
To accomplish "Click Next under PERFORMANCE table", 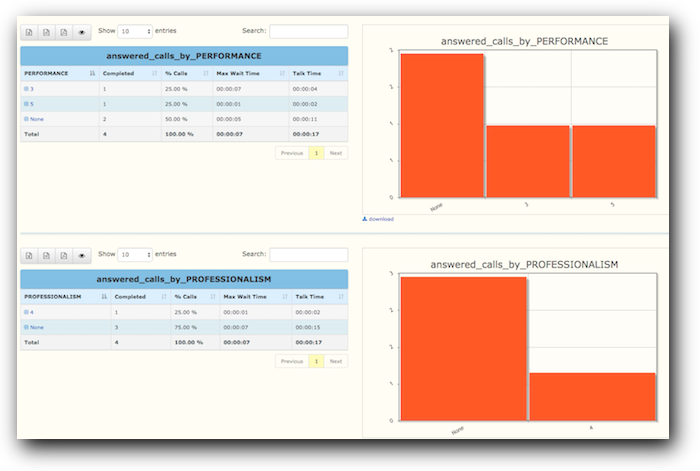I will 336,153.
